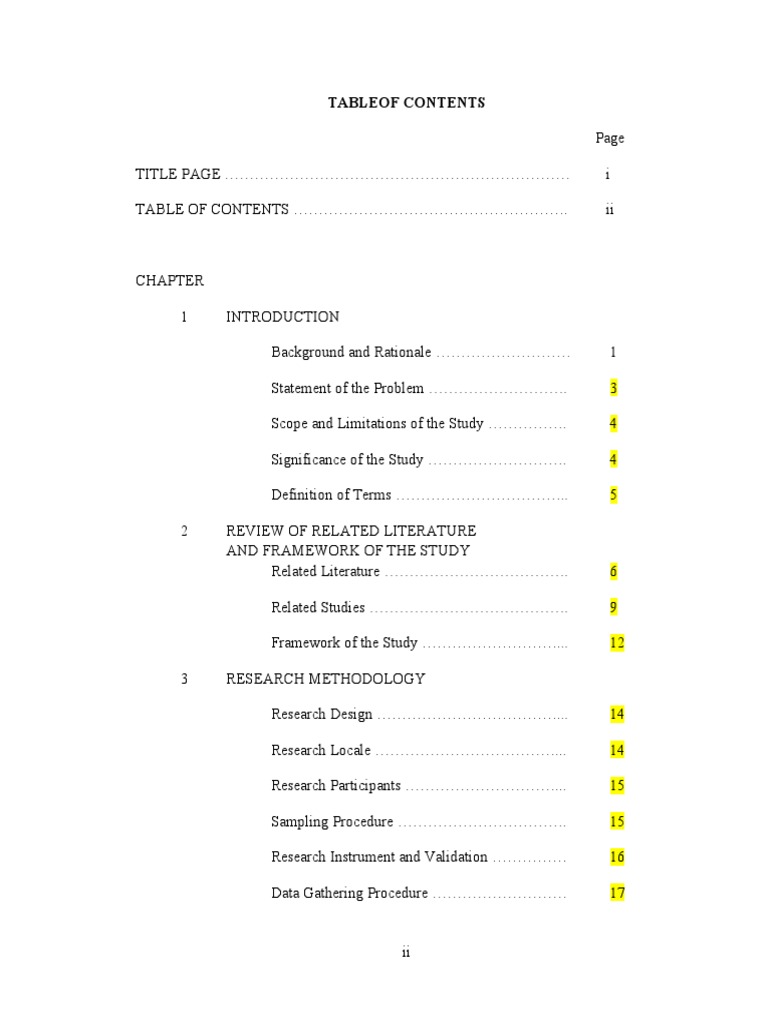Open the "Background and Rationale" entry

[x=351, y=352]
